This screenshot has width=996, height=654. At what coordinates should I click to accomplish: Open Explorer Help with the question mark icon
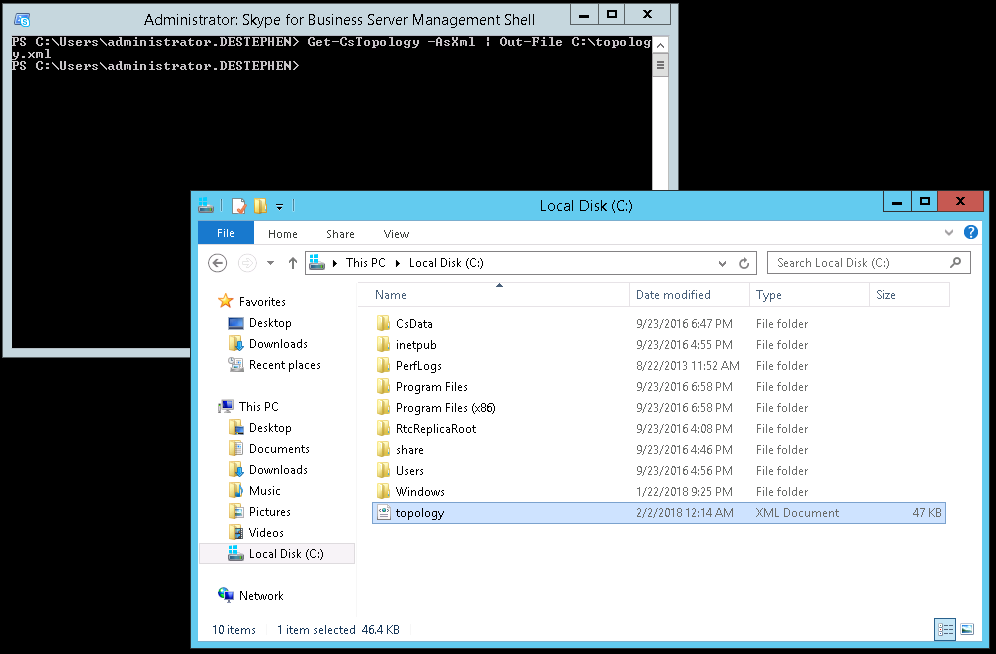coord(971,232)
